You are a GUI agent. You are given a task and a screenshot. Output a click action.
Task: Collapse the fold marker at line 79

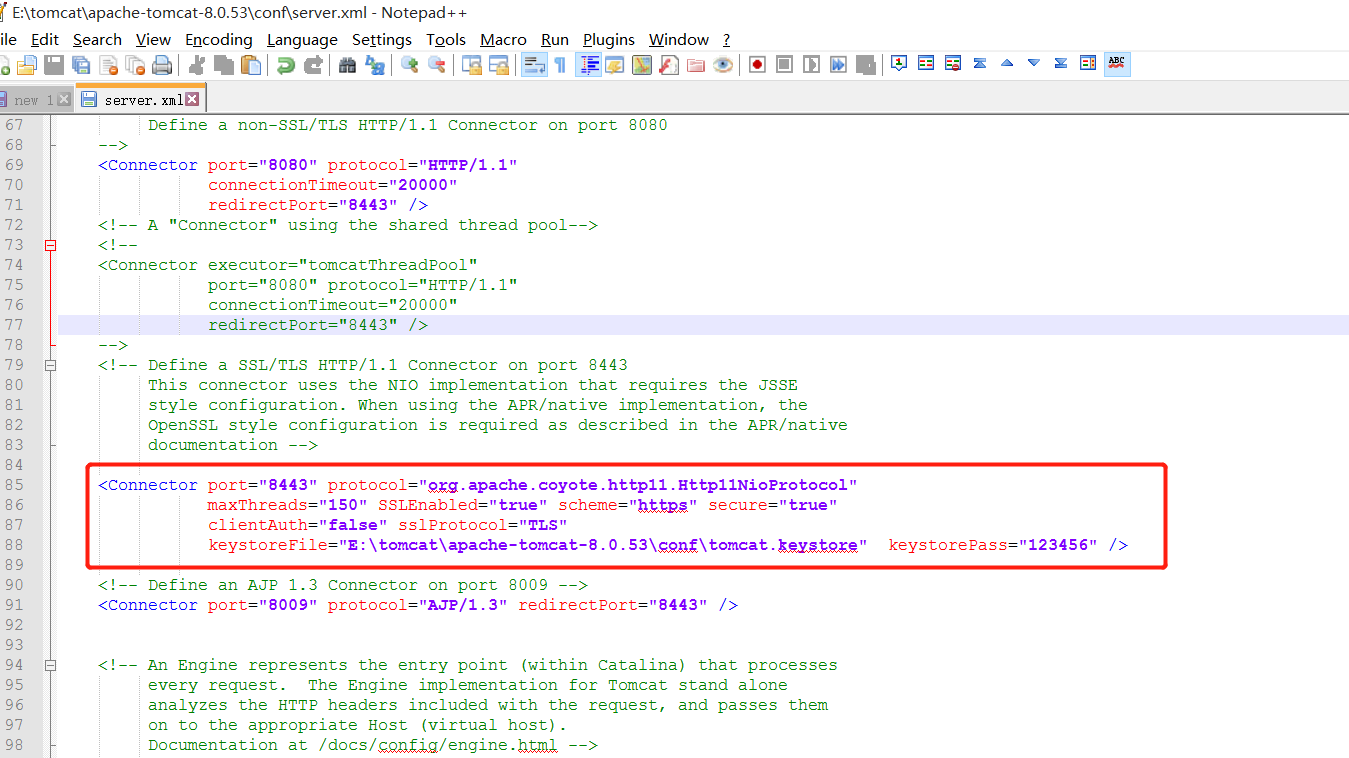pos(51,365)
